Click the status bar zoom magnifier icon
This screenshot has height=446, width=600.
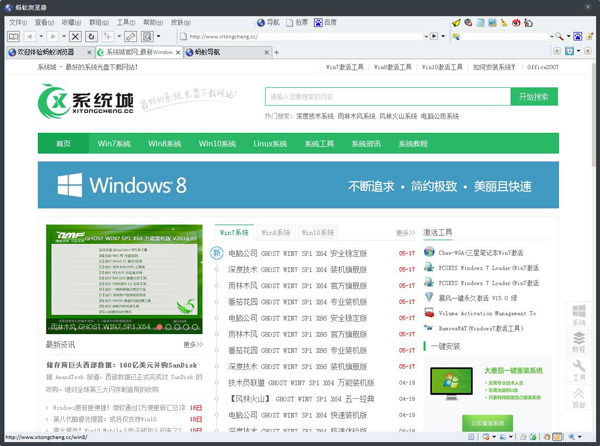point(571,437)
